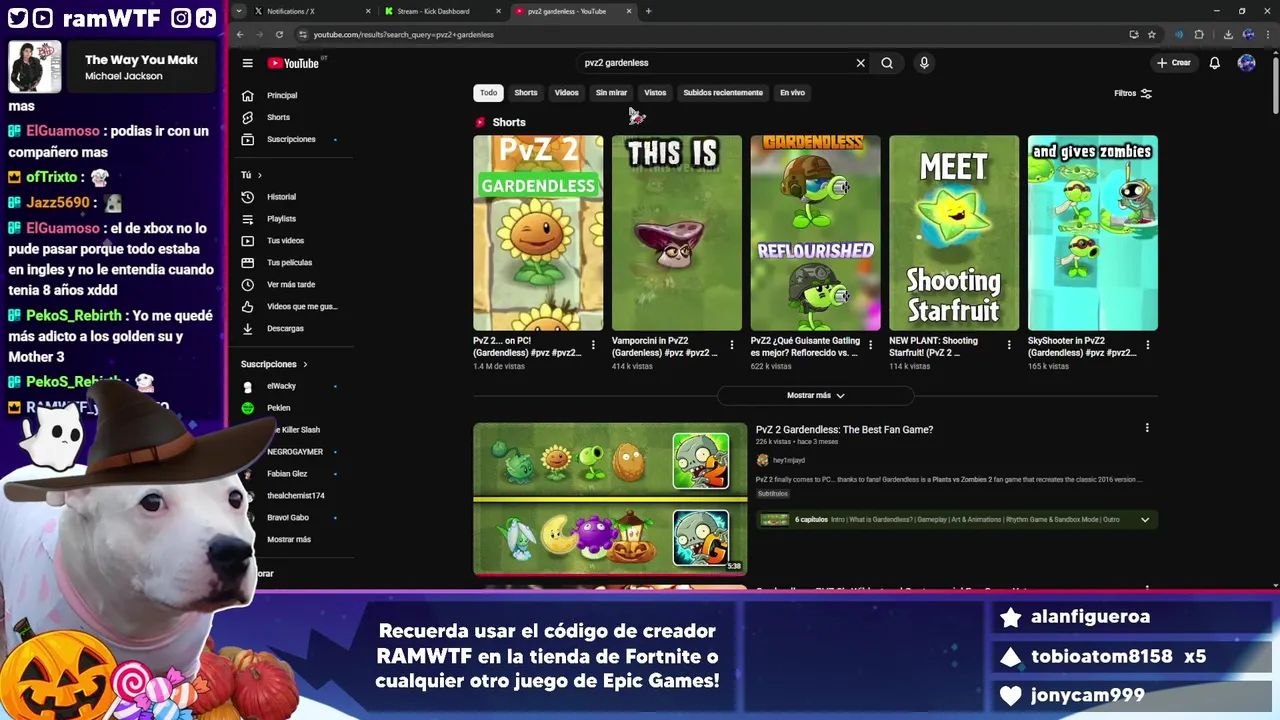
Task: Open the notifications bell
Action: click(1214, 63)
